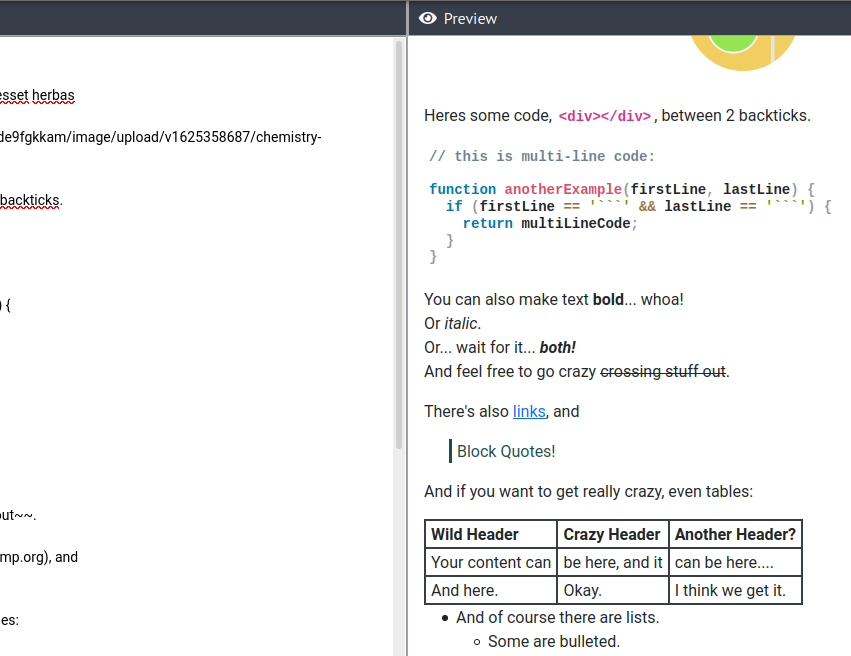Click the 'Another Header?' table header
This screenshot has height=656, width=851.
(x=735, y=534)
